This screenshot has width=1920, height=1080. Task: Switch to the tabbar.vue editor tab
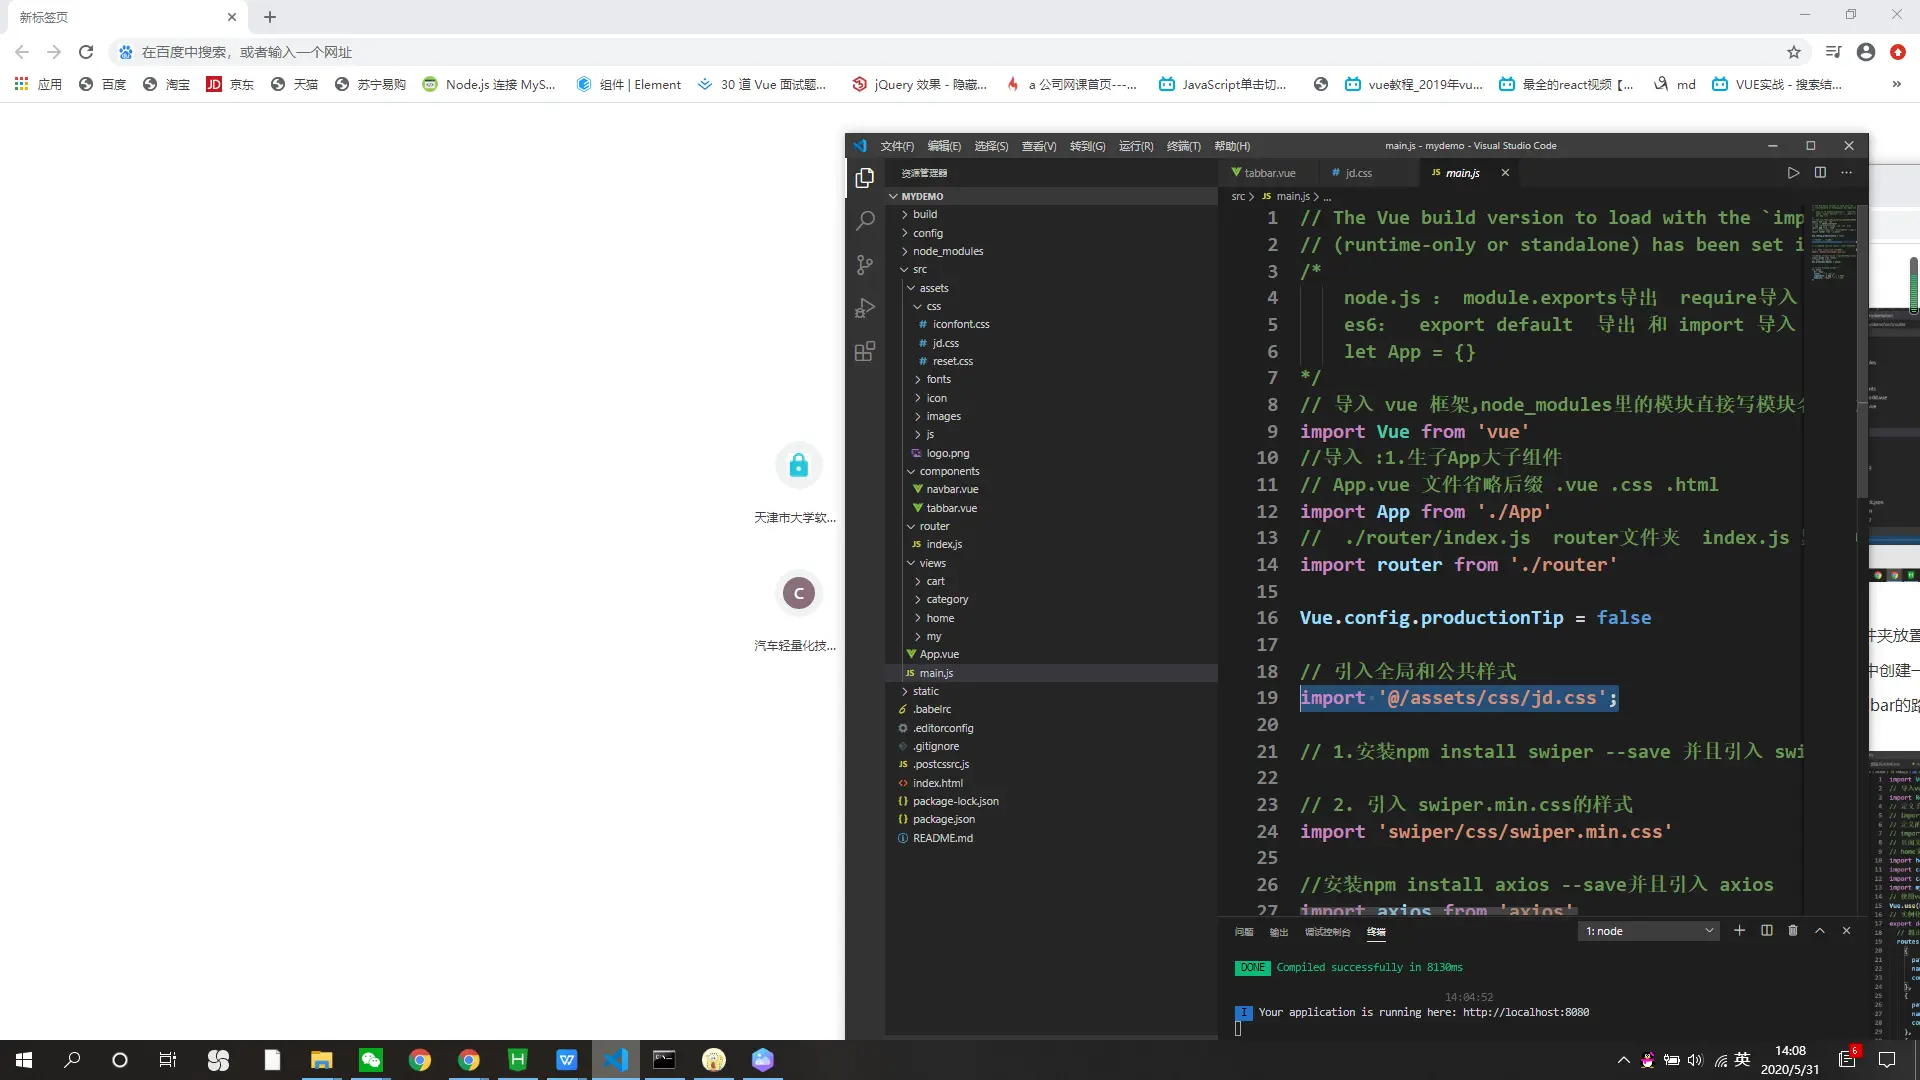coord(1268,173)
